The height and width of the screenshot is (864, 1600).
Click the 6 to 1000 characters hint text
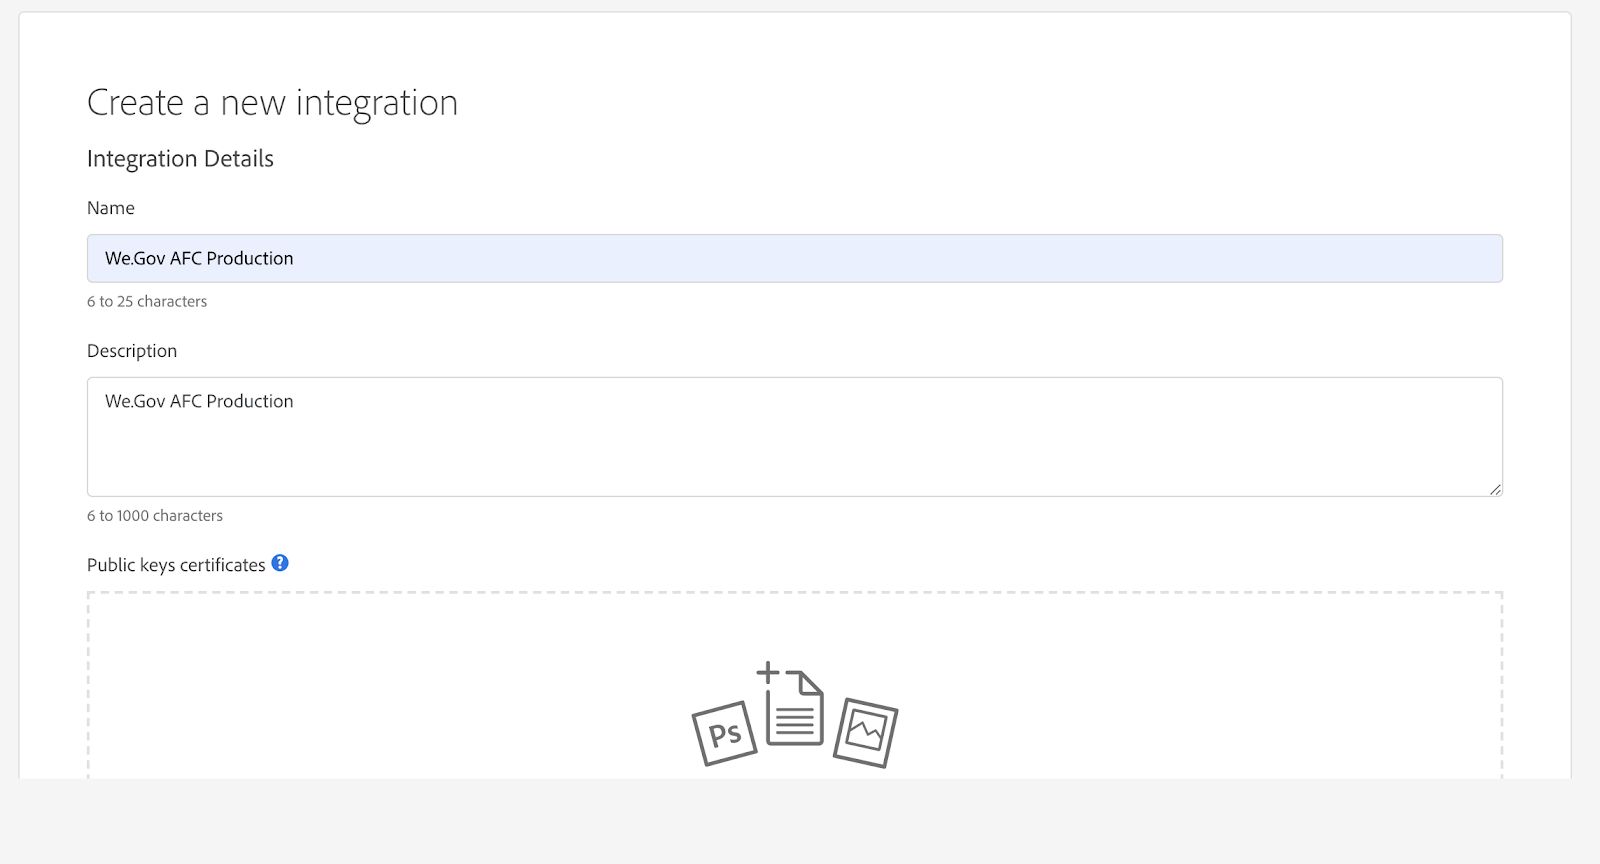tap(155, 516)
